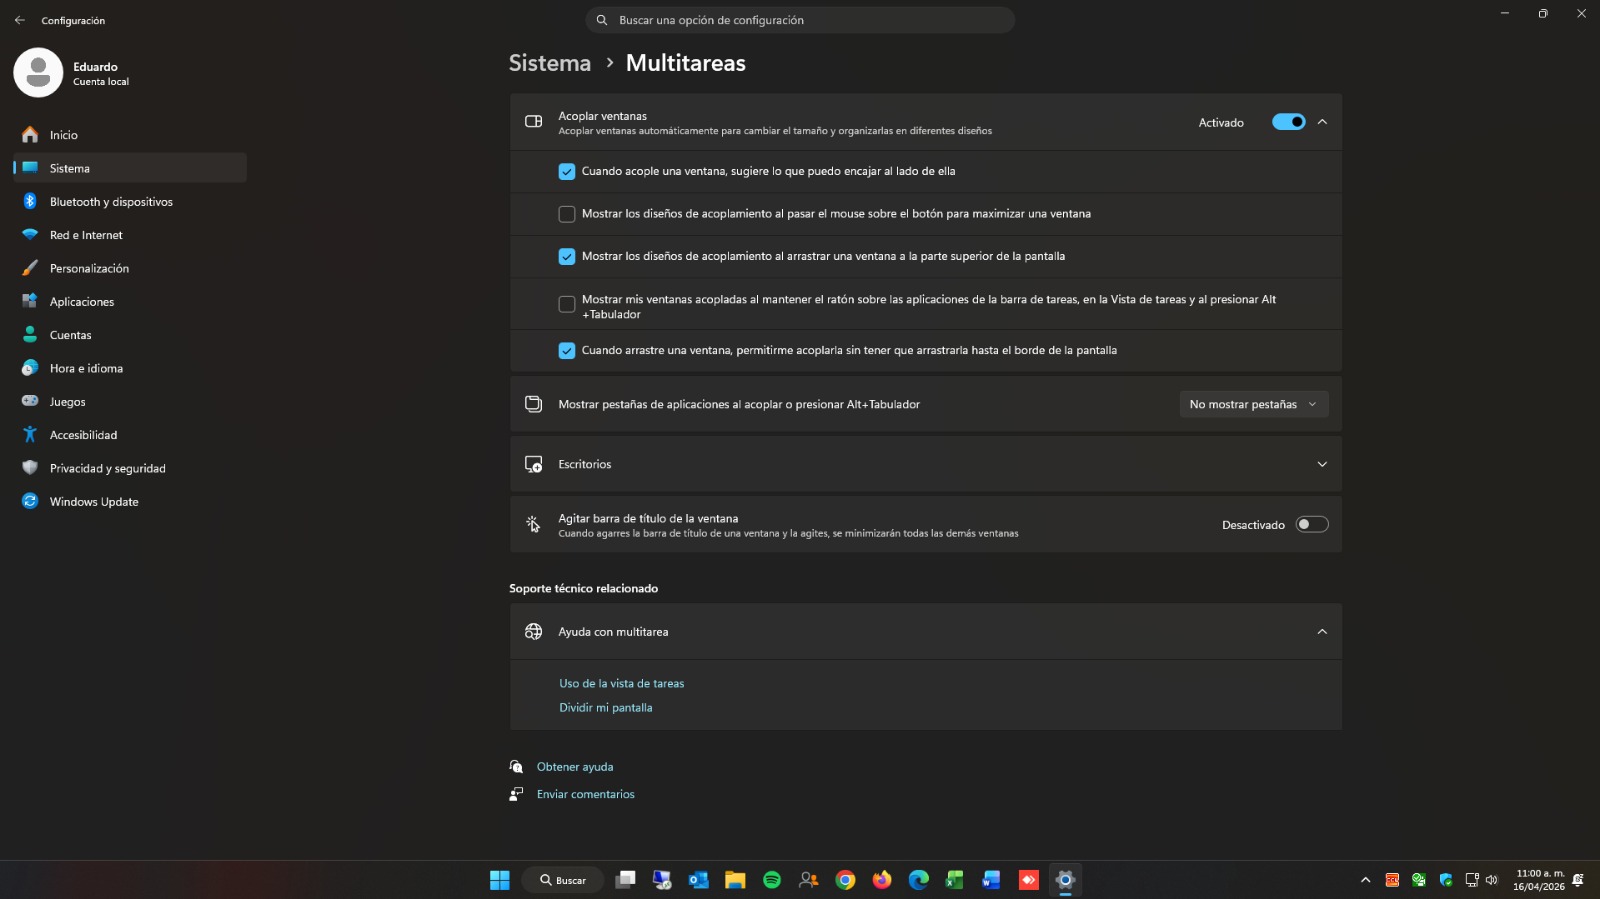Viewport: 1600px width, 899px height.
Task: Open File Explorer from taskbar
Action: (x=736, y=880)
